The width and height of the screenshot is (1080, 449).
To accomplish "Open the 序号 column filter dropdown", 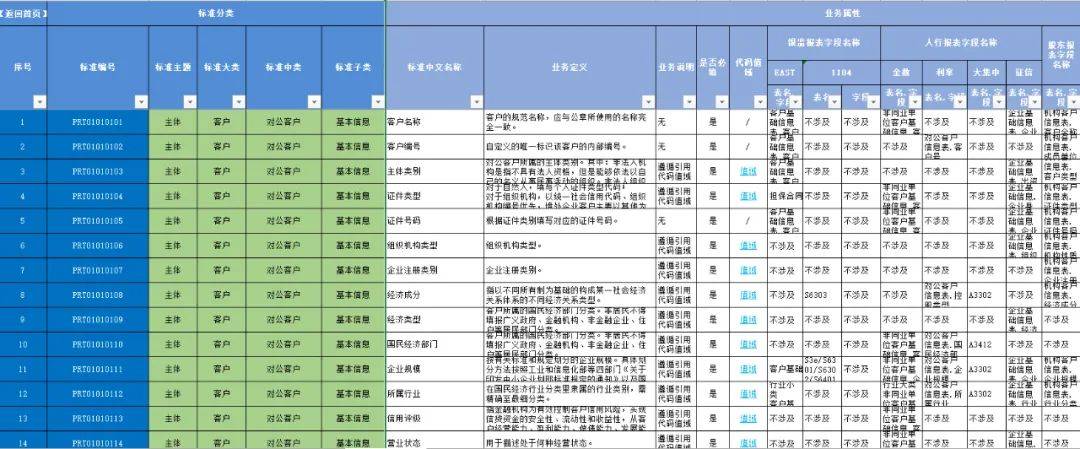I will pyautogui.click(x=40, y=102).
